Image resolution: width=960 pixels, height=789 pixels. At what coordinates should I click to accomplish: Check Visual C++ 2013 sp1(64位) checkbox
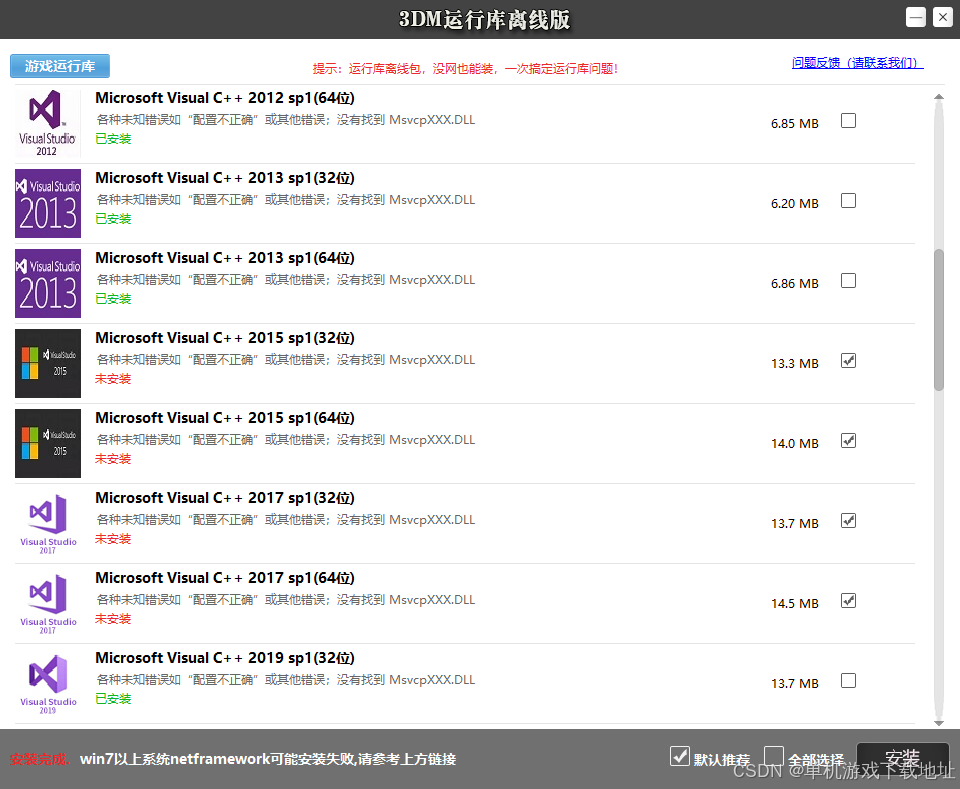point(848,280)
